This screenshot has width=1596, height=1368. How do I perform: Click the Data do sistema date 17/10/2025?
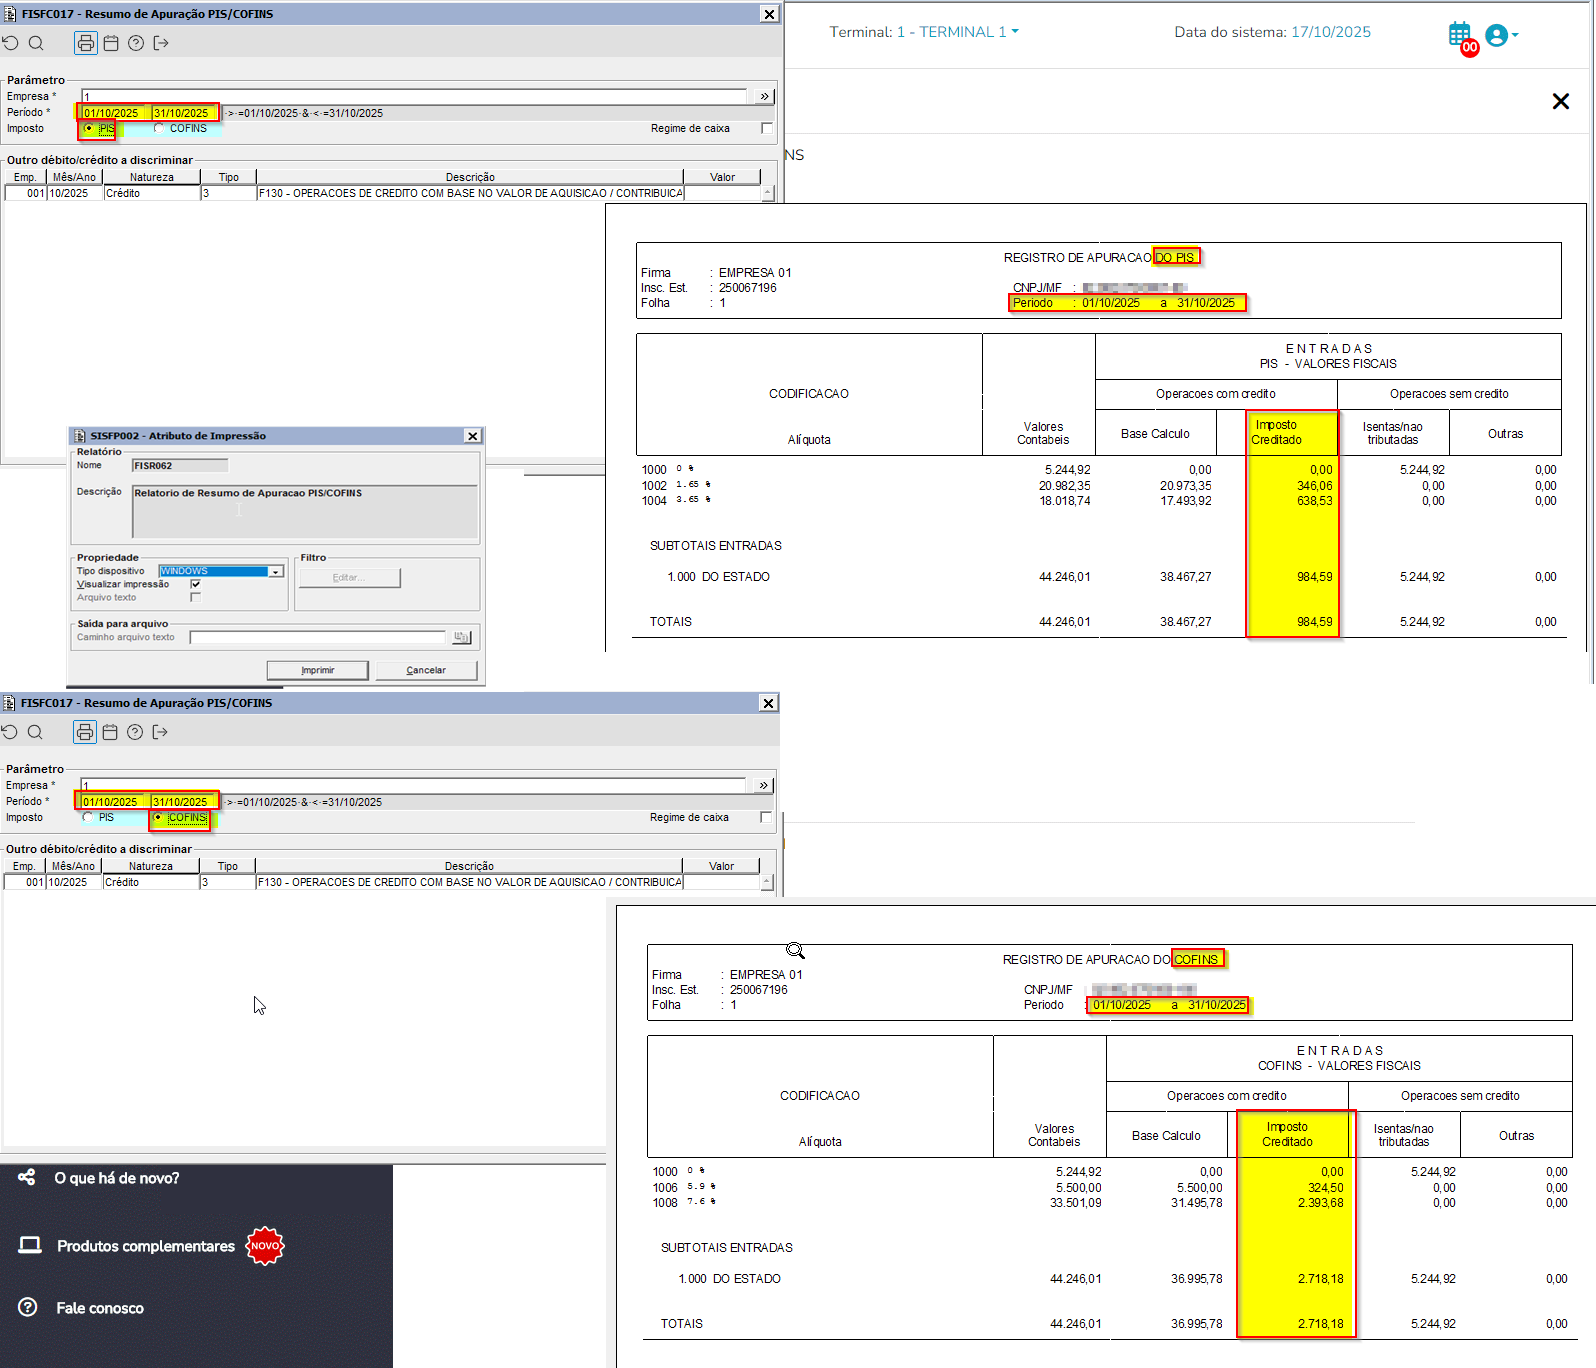click(1331, 32)
